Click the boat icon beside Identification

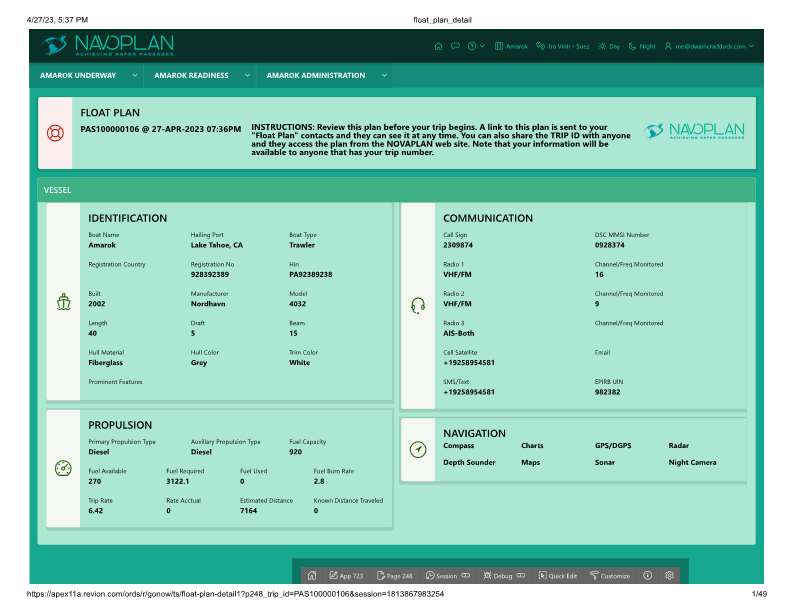[62, 301]
